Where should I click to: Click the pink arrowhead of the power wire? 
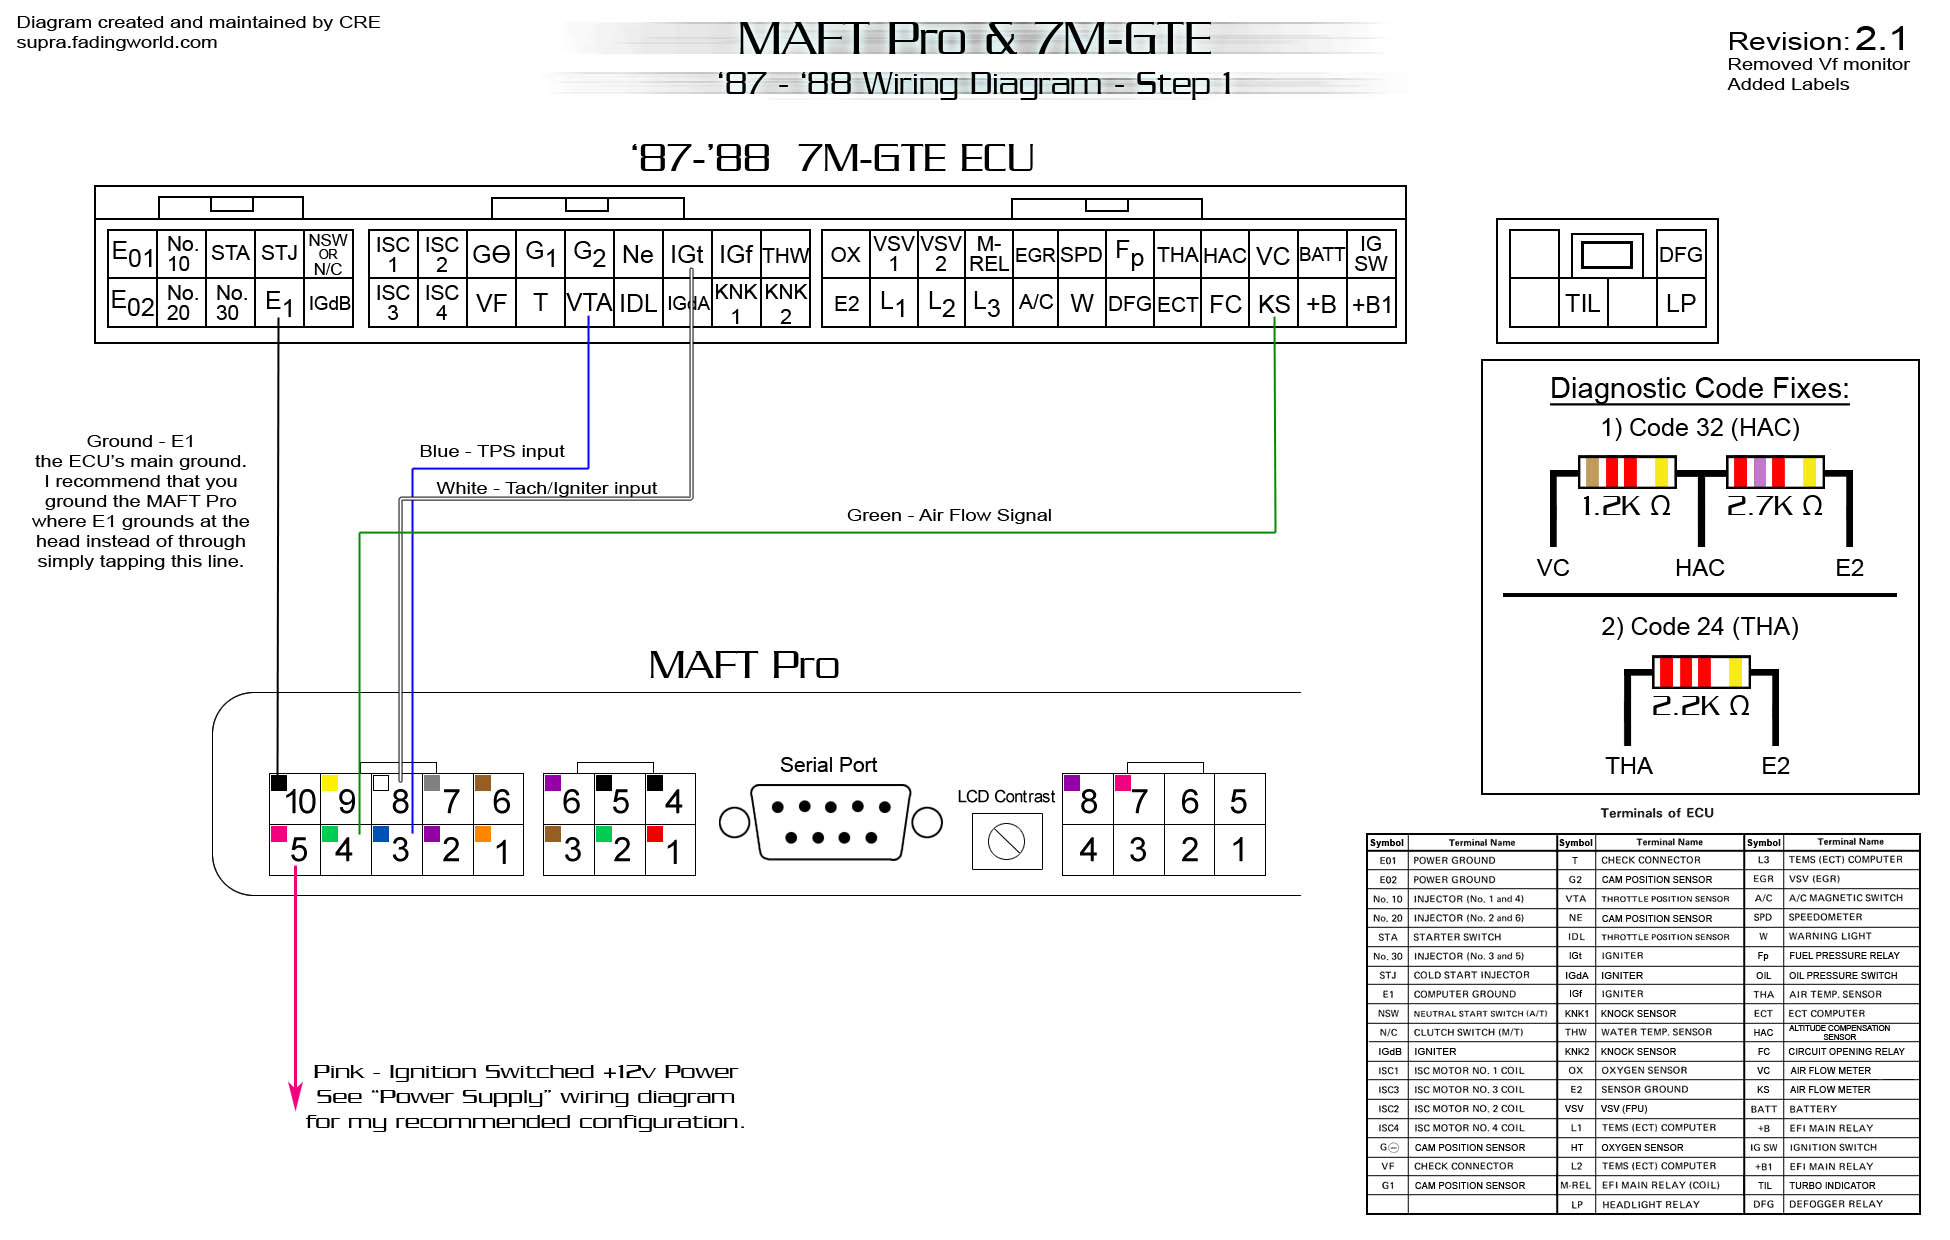[x=295, y=1095]
